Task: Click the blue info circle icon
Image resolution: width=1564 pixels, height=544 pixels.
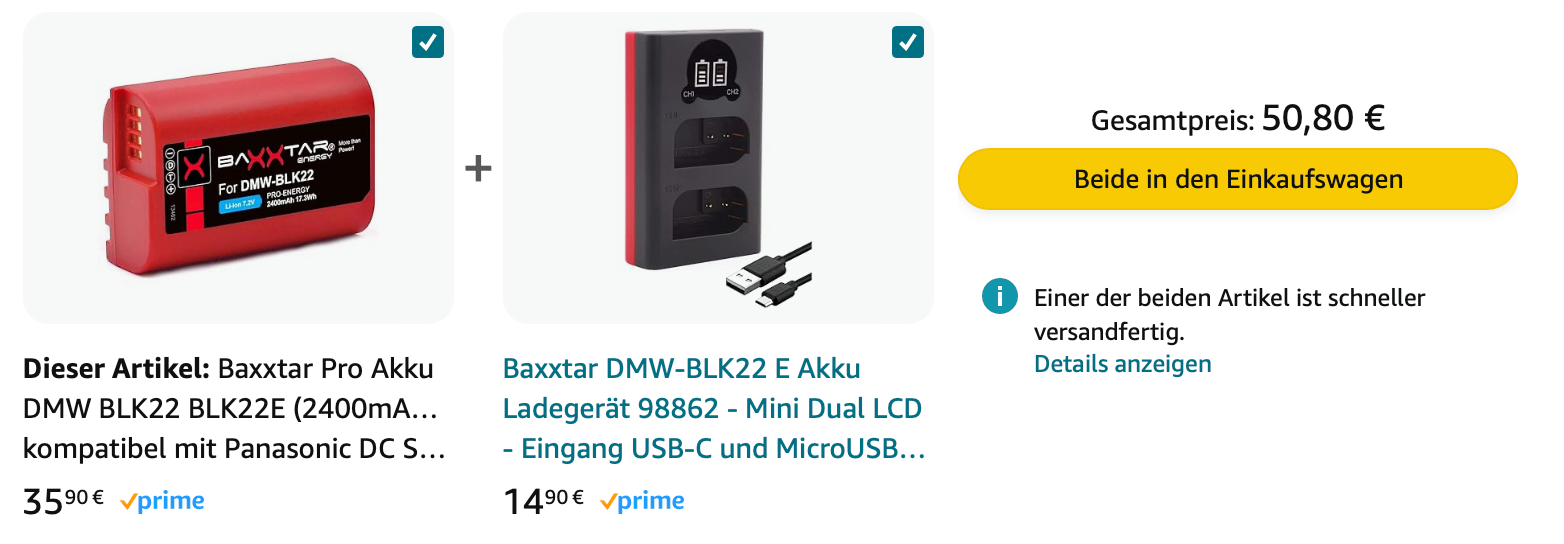Action: point(999,297)
